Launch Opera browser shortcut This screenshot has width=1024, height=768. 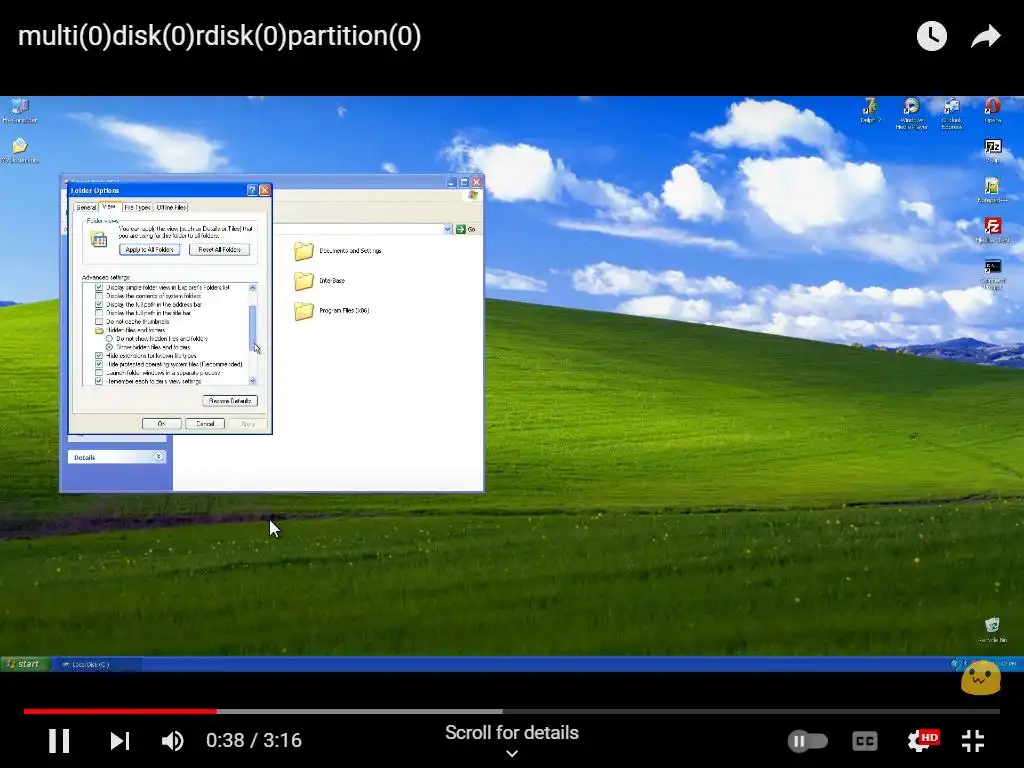coord(993,110)
